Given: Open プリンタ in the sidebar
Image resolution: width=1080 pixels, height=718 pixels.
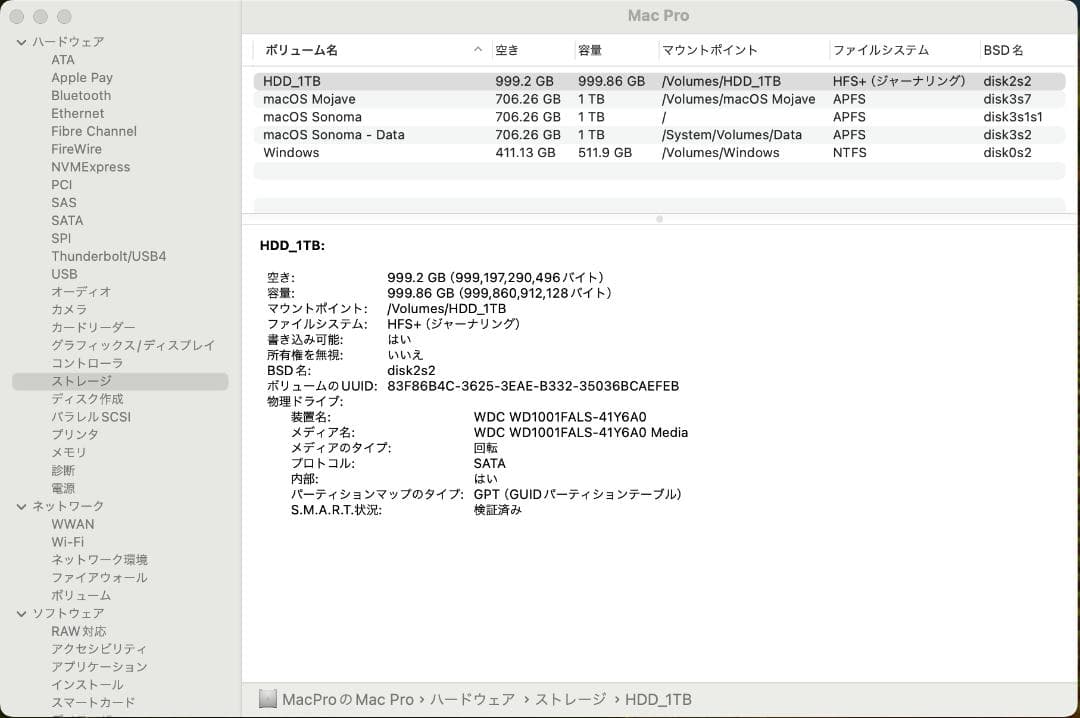Looking at the screenshot, I should [75, 435].
